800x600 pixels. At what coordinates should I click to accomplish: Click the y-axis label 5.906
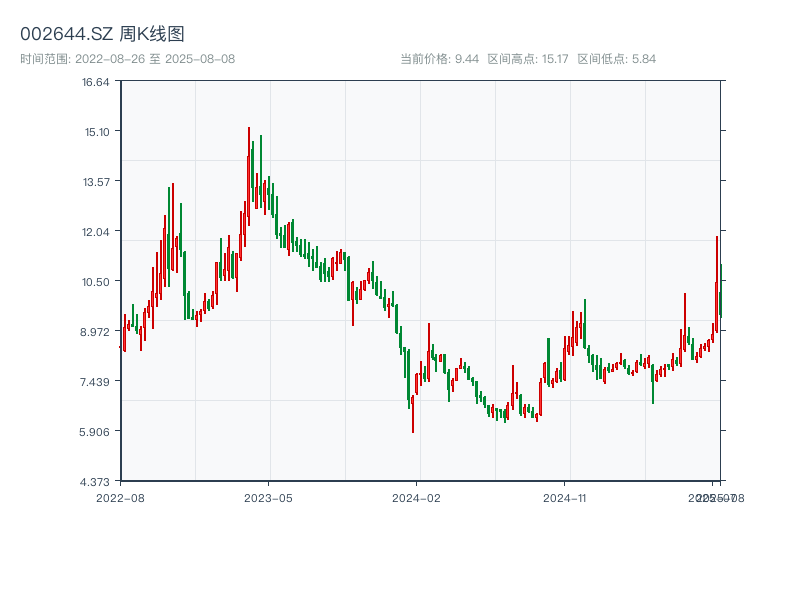[94, 432]
